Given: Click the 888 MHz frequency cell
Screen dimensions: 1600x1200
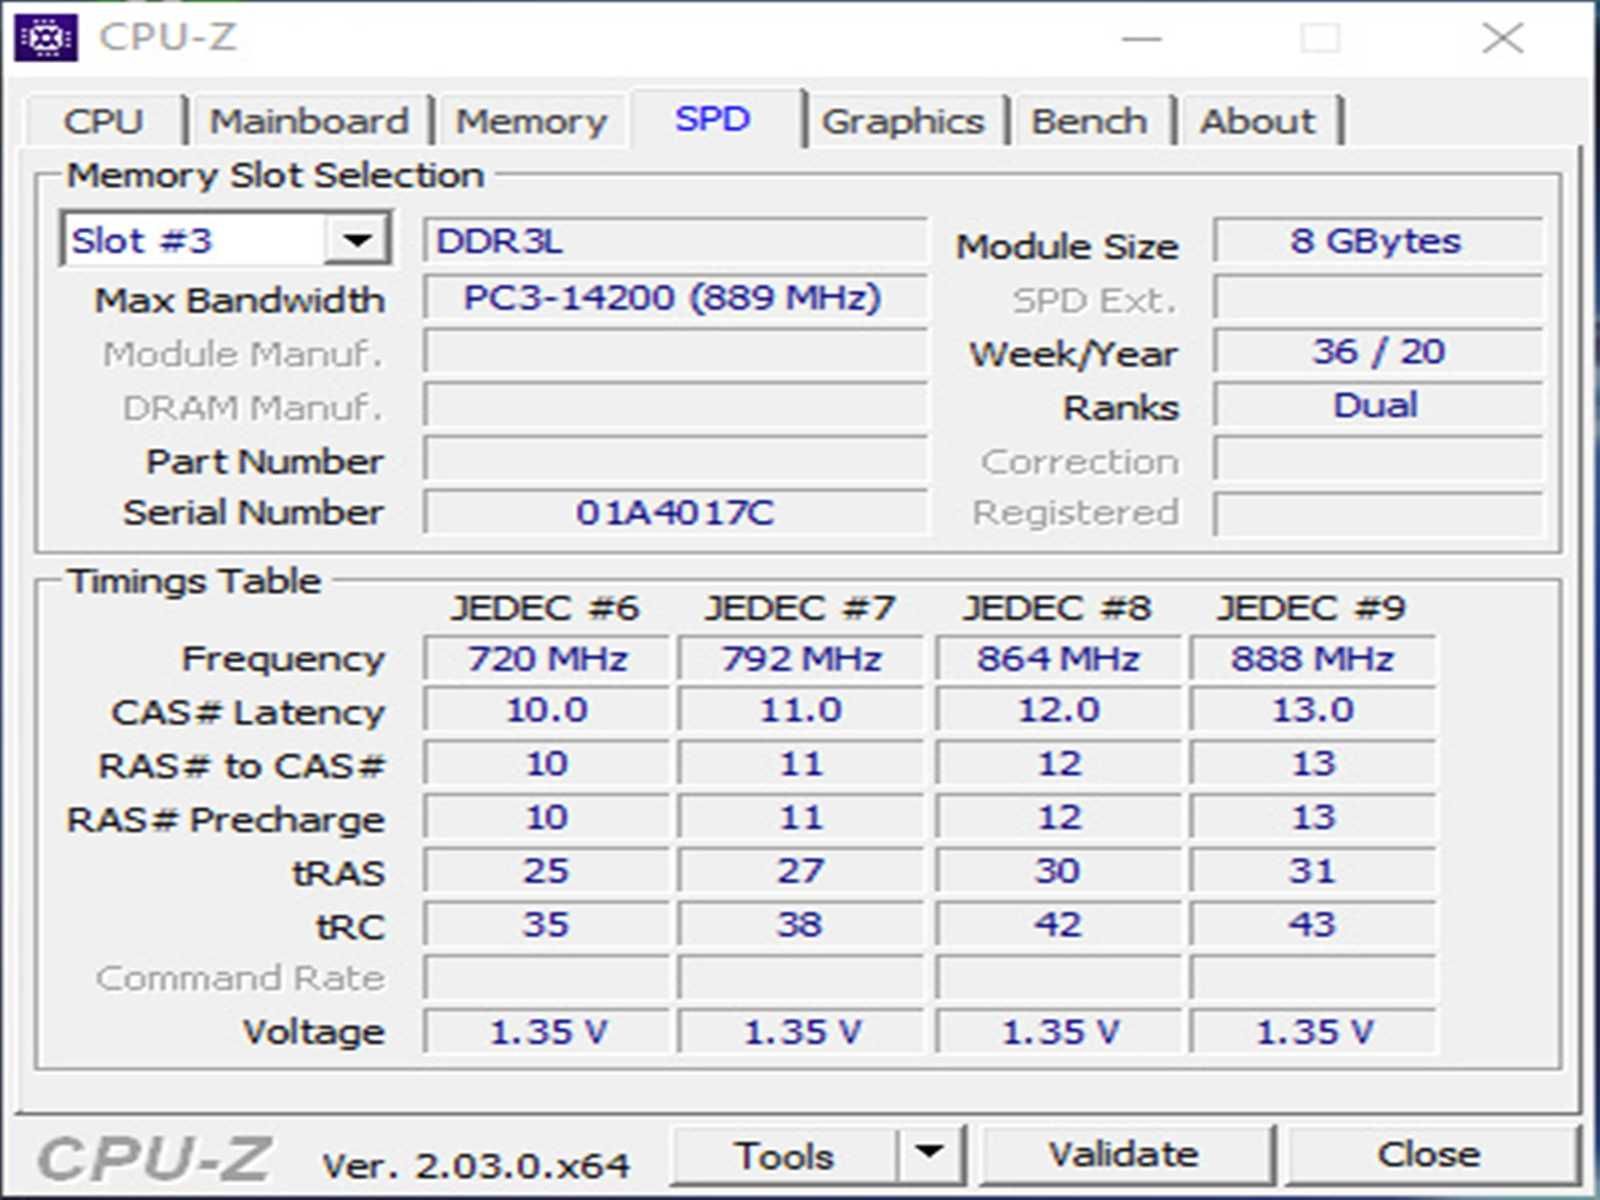Looking at the screenshot, I should pyautogui.click(x=1313, y=658).
